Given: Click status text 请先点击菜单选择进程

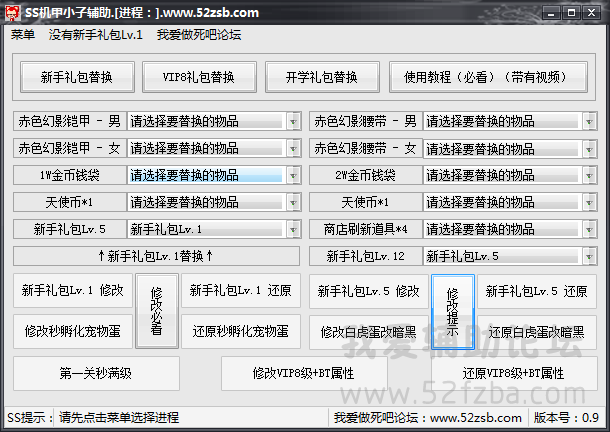Looking at the screenshot, I should [x=119, y=418].
